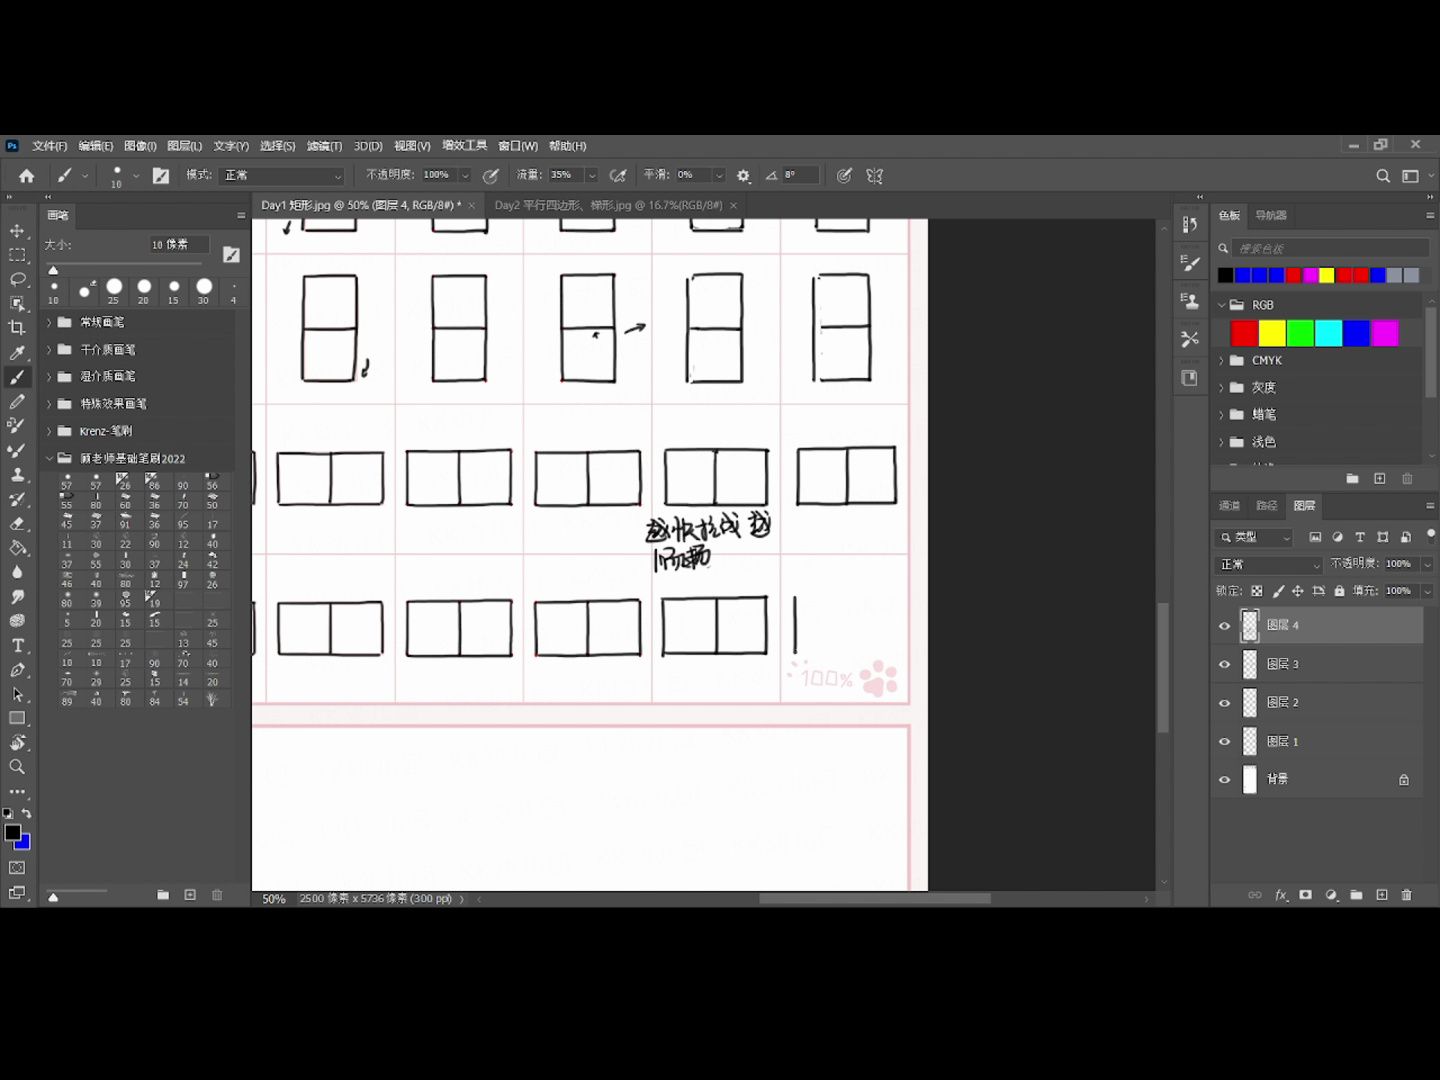Select the Horizontal Type tool
1440x1080 pixels.
click(17, 646)
